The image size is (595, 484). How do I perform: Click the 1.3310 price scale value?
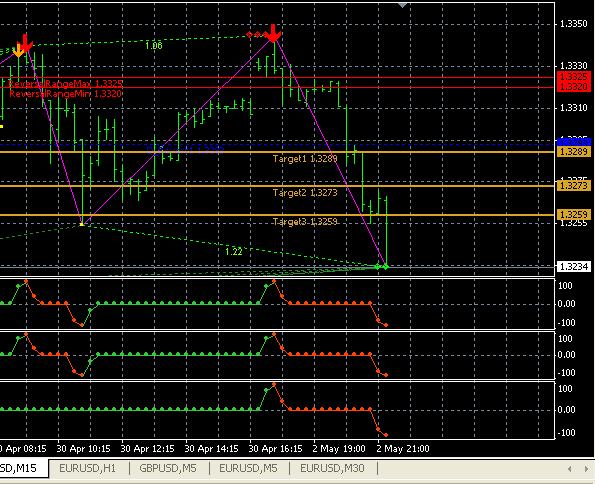click(574, 108)
